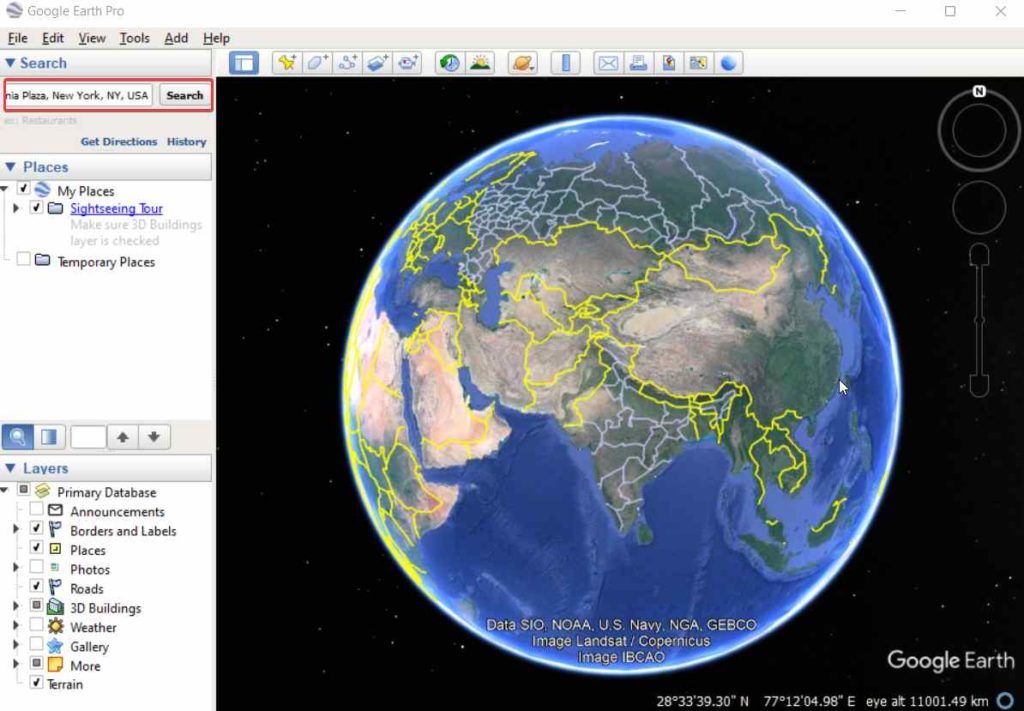Select the Add Path tool

click(x=347, y=63)
